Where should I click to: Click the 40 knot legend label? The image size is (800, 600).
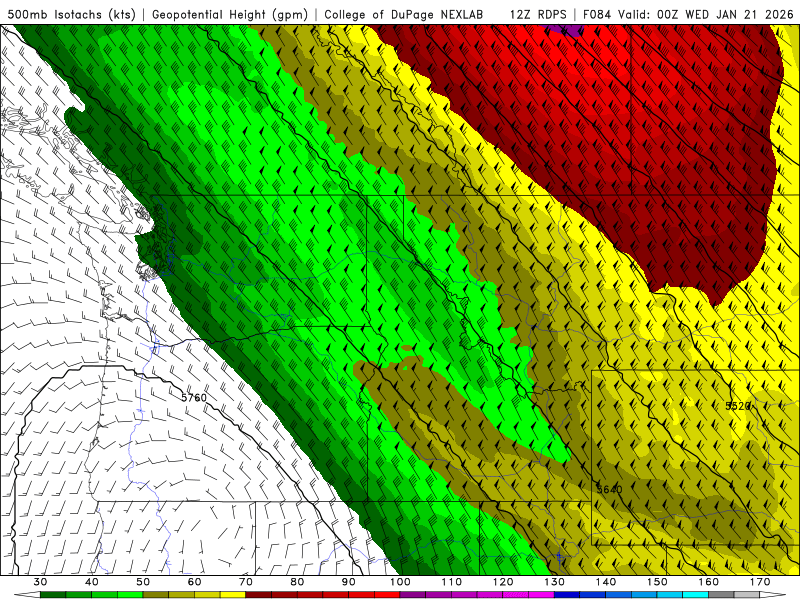(92, 582)
